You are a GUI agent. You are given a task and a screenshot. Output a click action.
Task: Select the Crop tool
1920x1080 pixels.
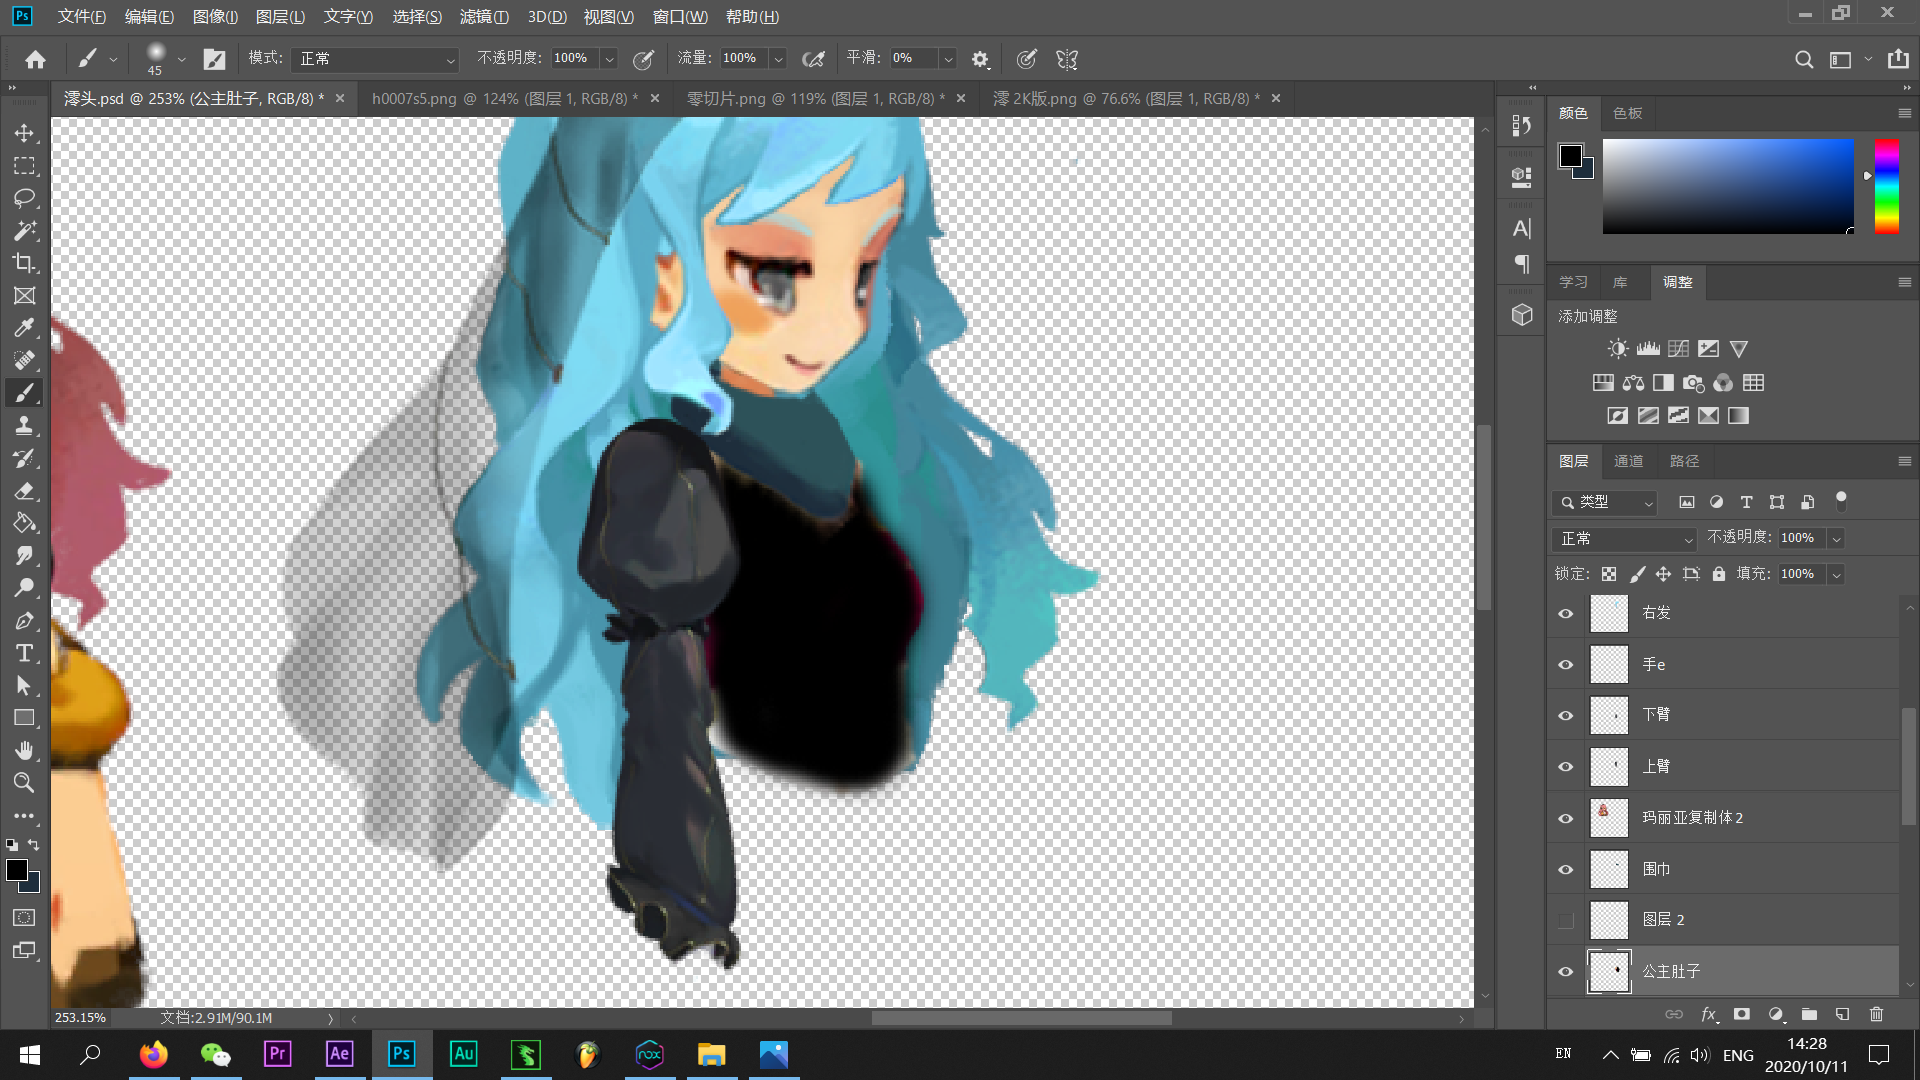coord(24,263)
